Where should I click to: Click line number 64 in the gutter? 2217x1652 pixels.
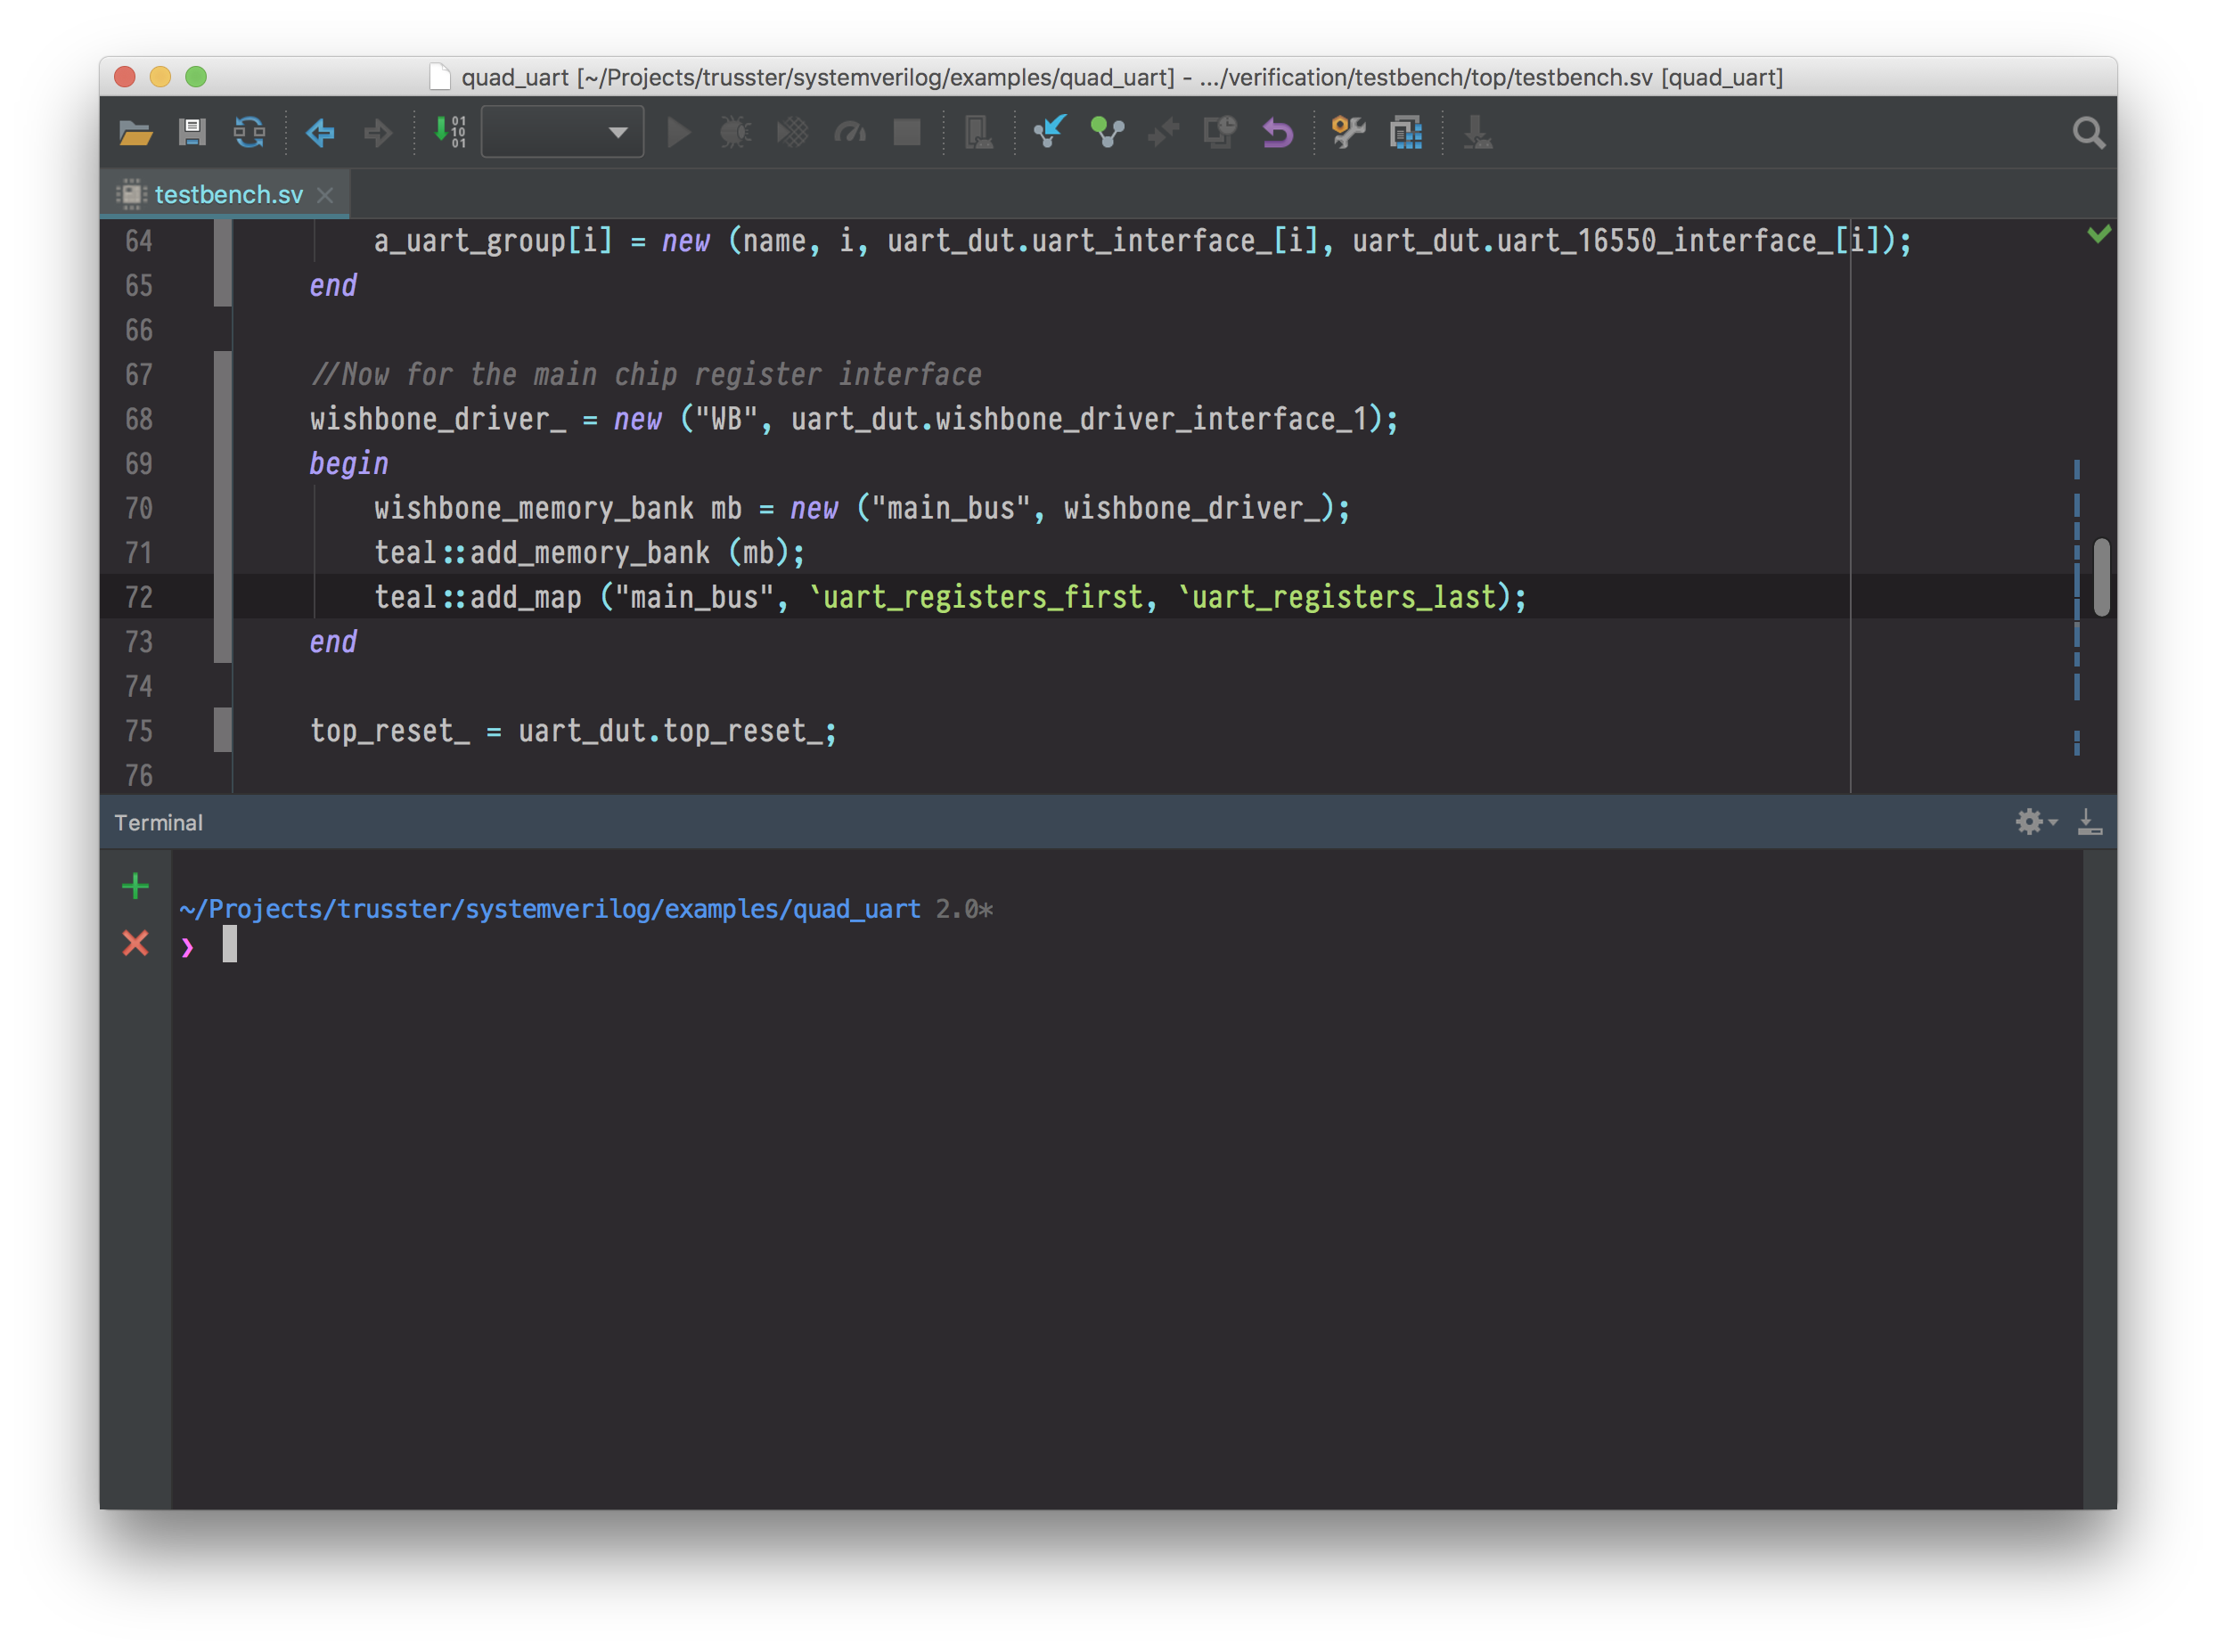tap(139, 241)
